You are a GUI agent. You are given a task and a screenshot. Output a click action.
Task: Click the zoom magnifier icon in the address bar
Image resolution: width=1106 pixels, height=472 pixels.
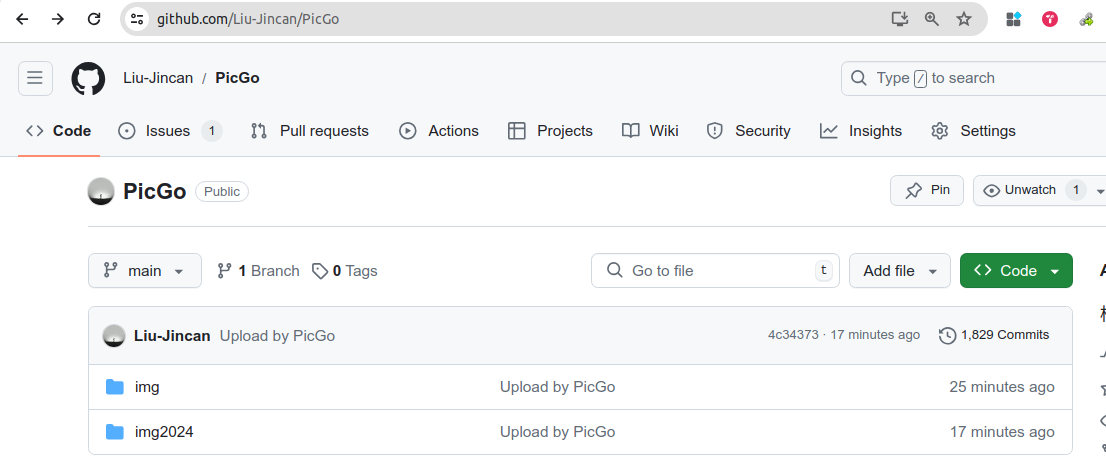[932, 19]
